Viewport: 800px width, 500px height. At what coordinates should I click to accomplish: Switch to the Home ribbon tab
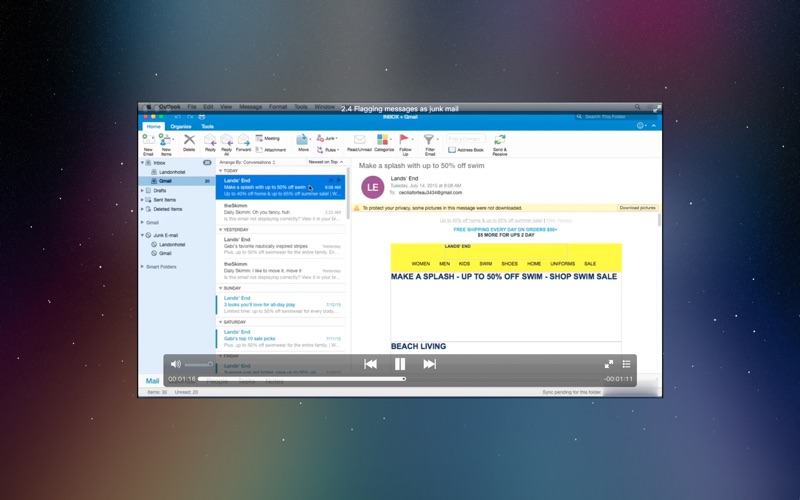(153, 126)
